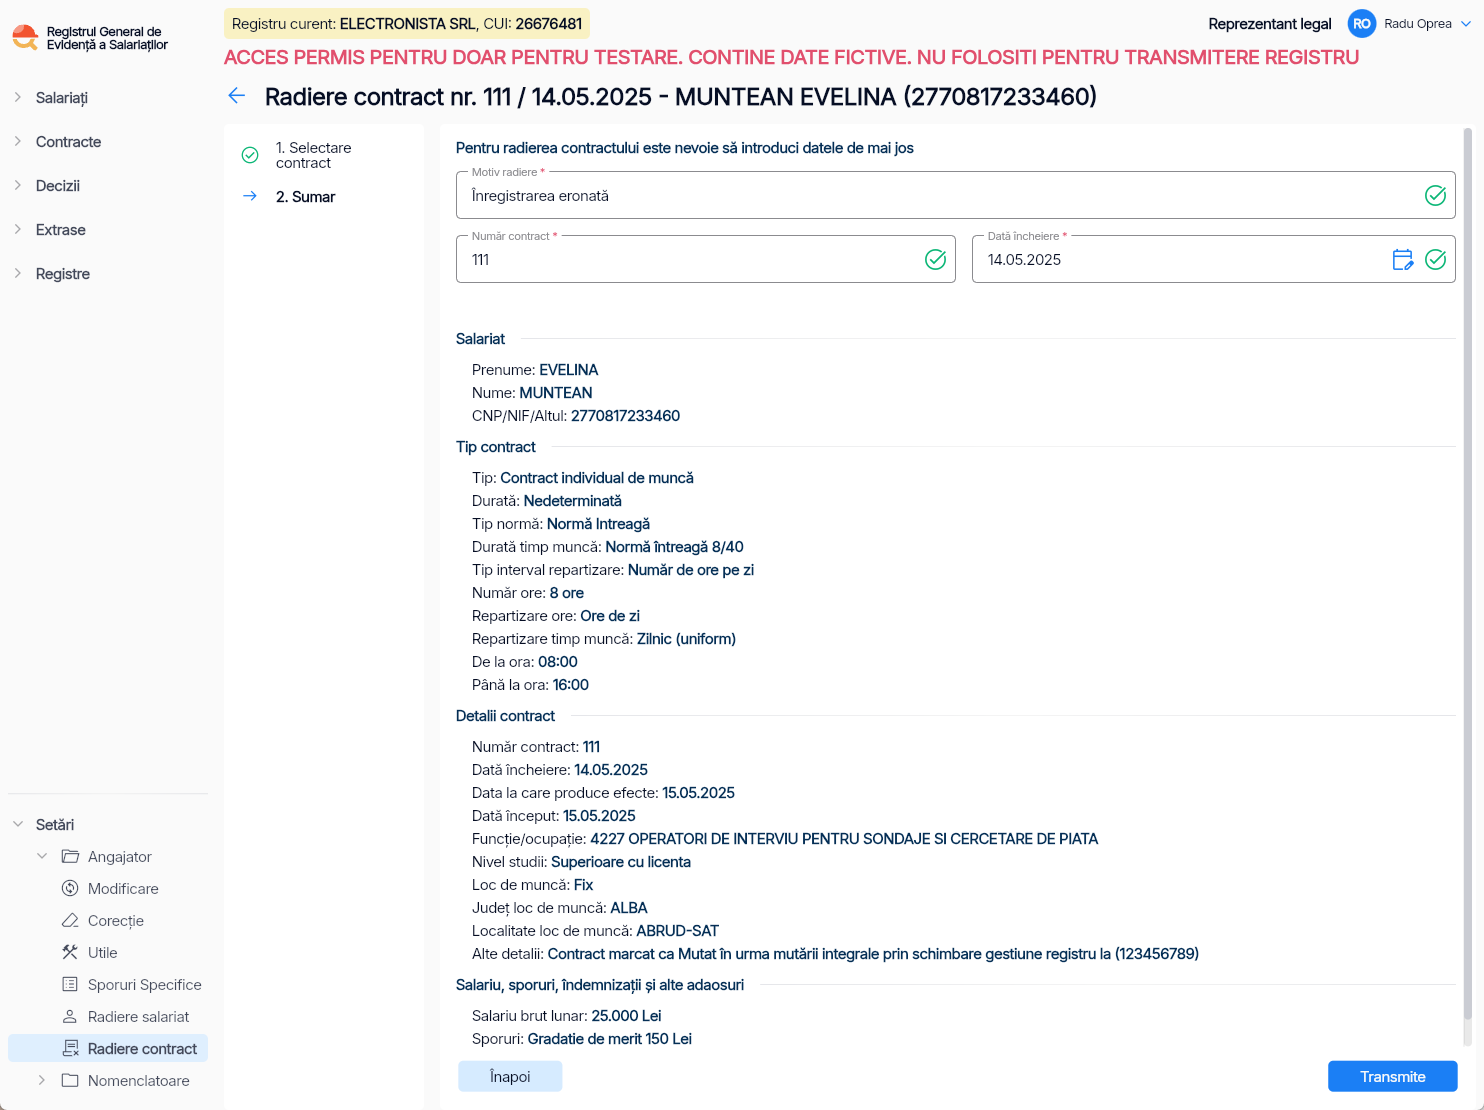1484x1110 pixels.
Task: Click Gradatie de merit 150 Lei text
Action: (x=609, y=1039)
